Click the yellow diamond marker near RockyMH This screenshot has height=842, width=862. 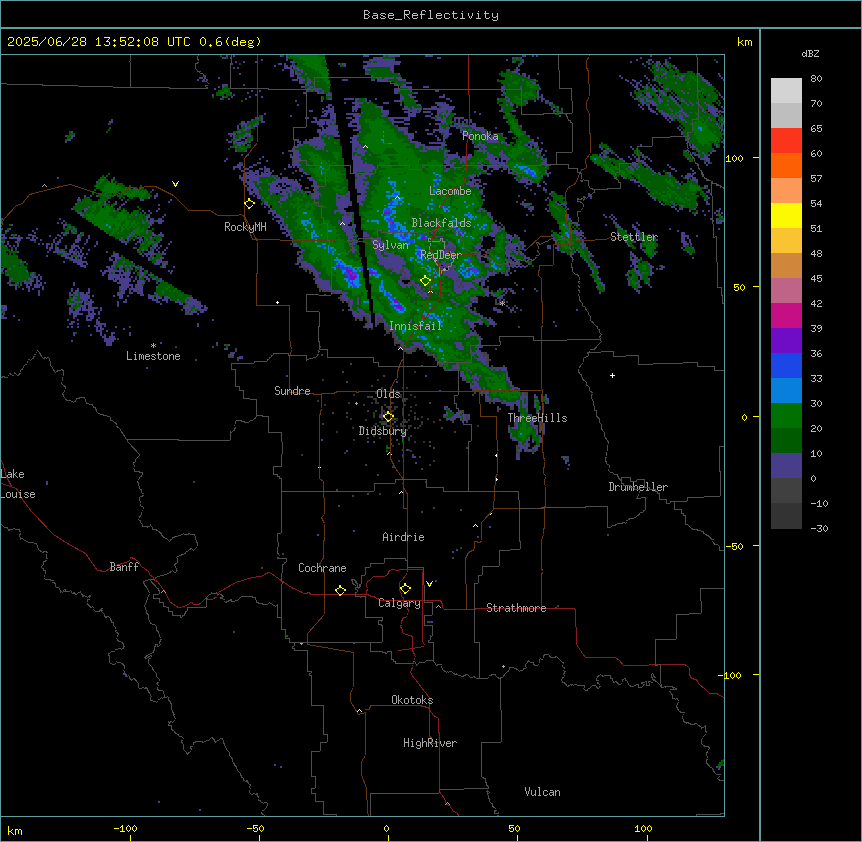tap(250, 204)
